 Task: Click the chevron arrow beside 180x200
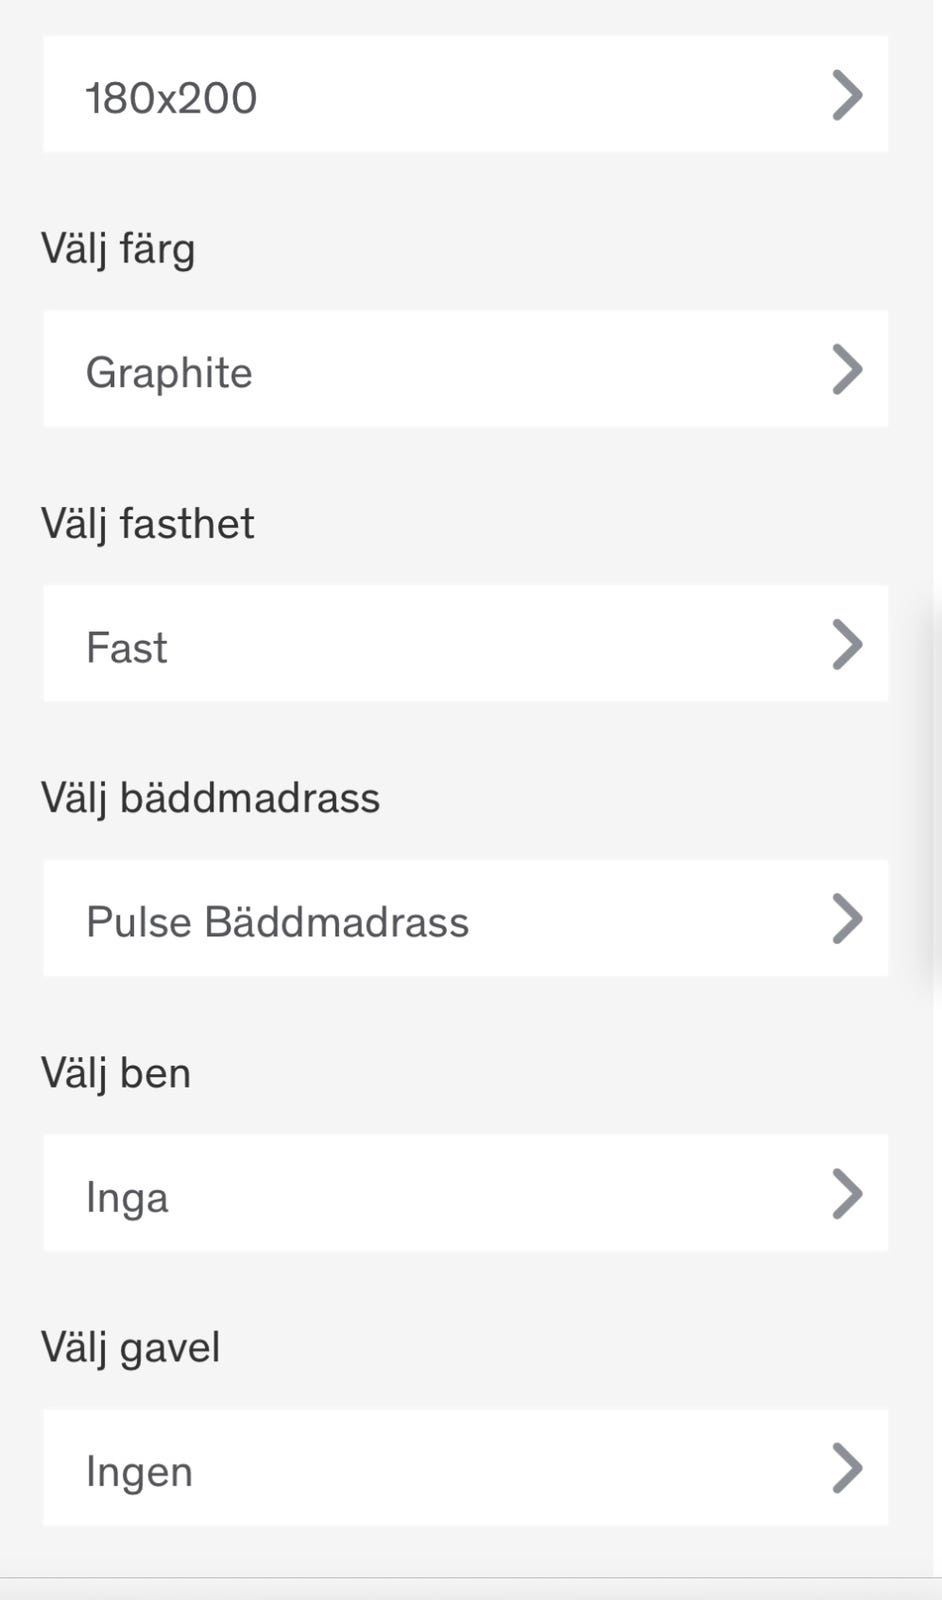click(846, 96)
